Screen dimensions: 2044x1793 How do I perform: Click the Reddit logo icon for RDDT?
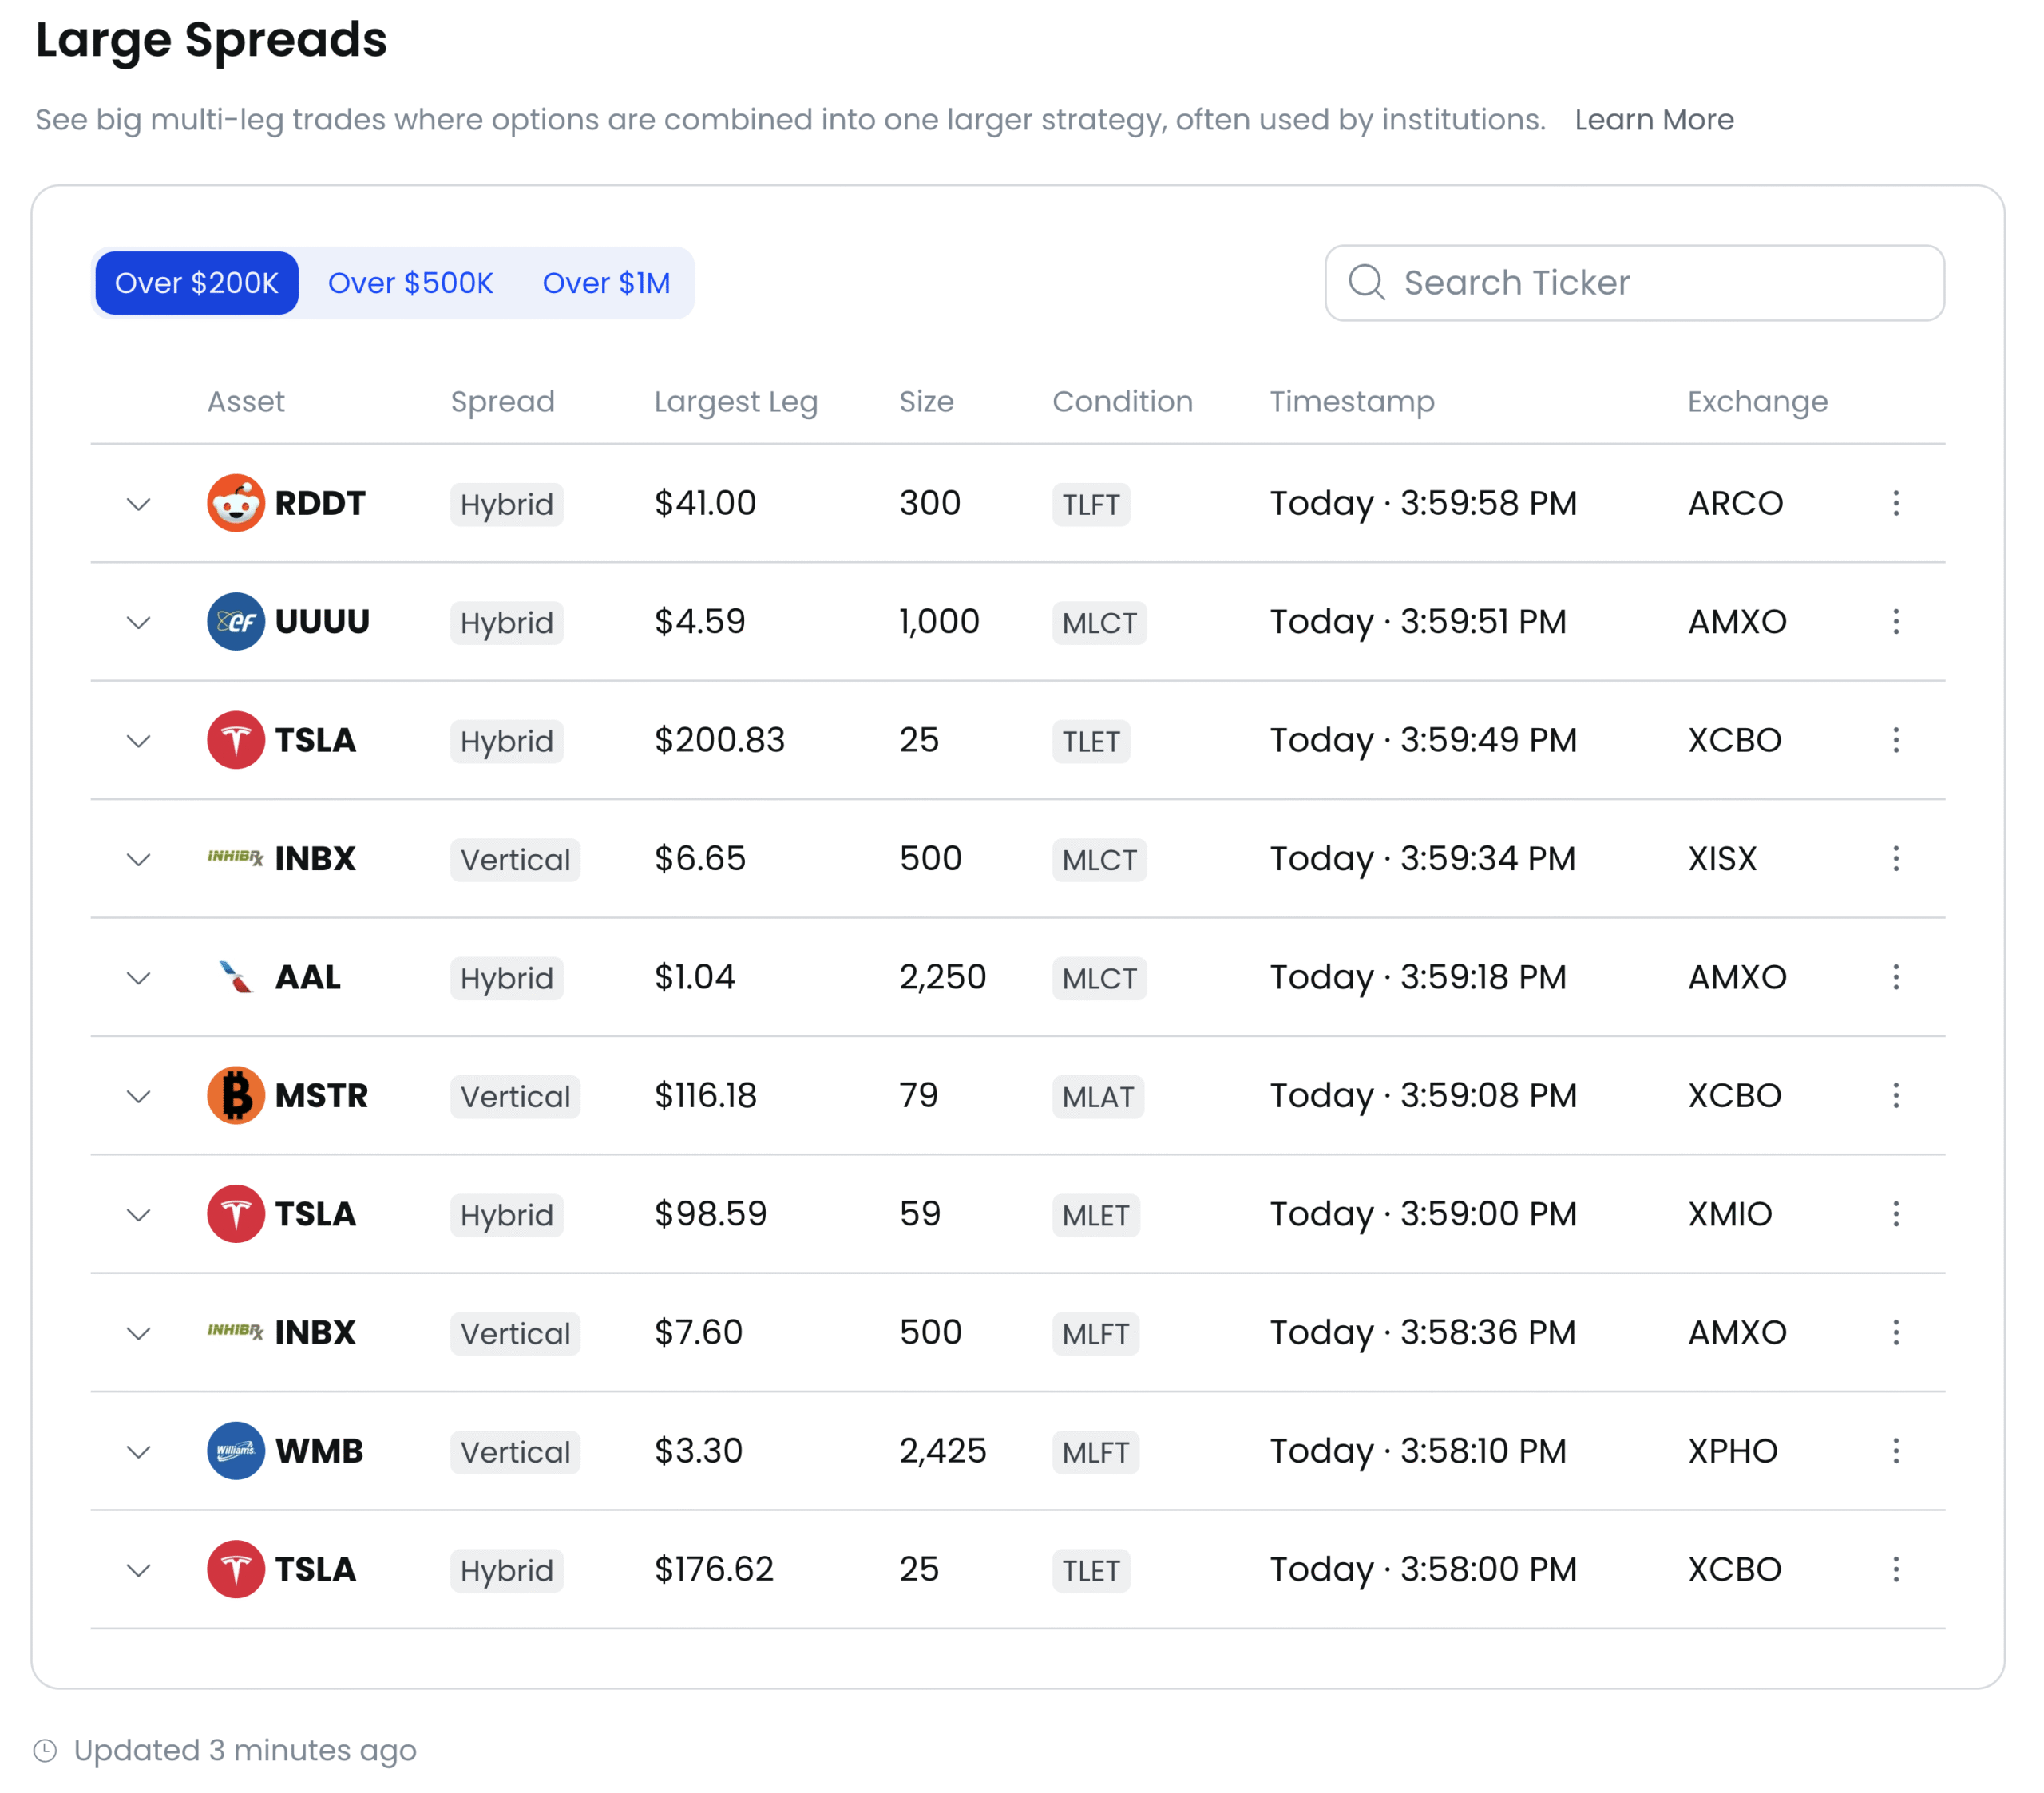[235, 503]
